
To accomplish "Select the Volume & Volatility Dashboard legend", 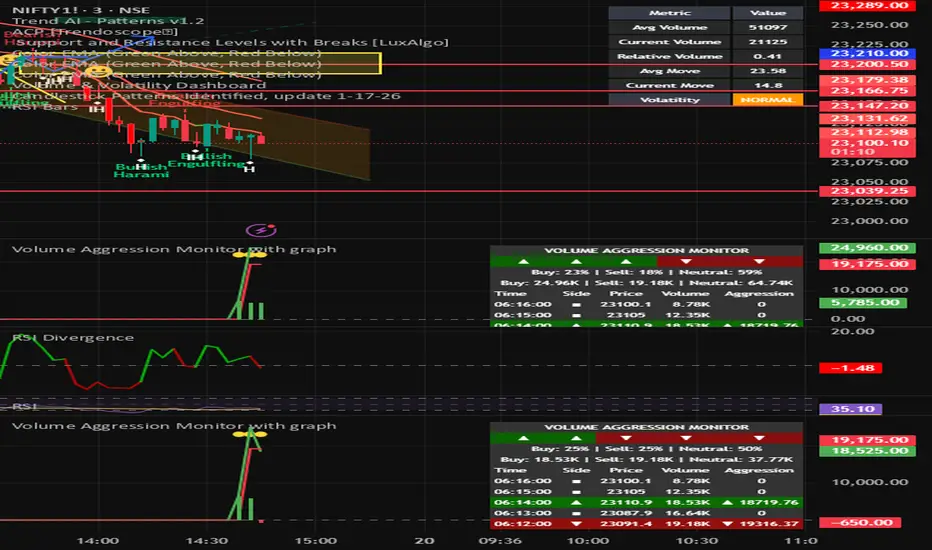I will (x=138, y=85).
